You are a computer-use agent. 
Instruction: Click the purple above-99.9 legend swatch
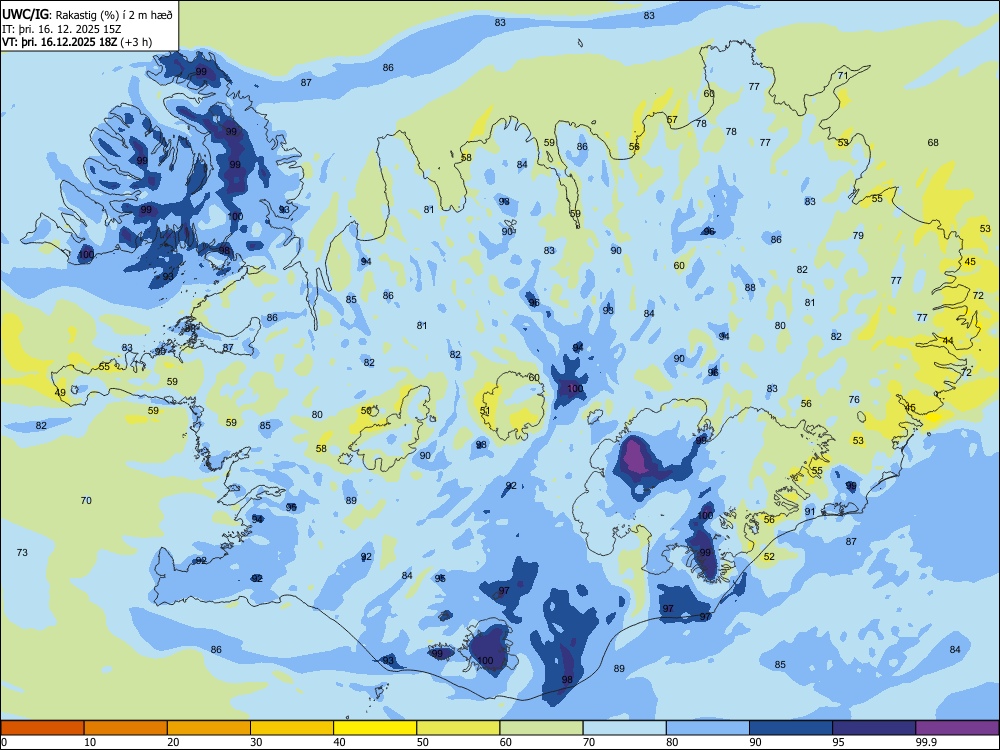(x=957, y=728)
